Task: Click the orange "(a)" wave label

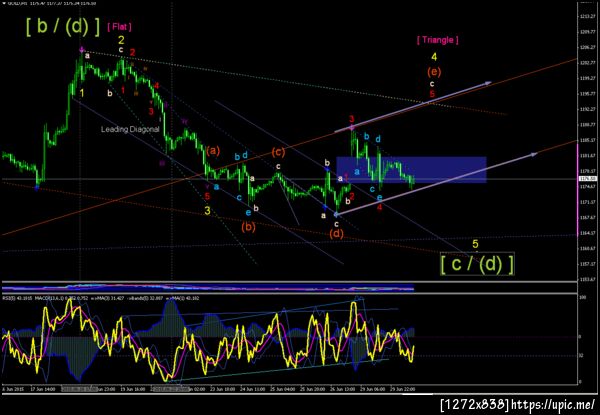Action: click(213, 150)
